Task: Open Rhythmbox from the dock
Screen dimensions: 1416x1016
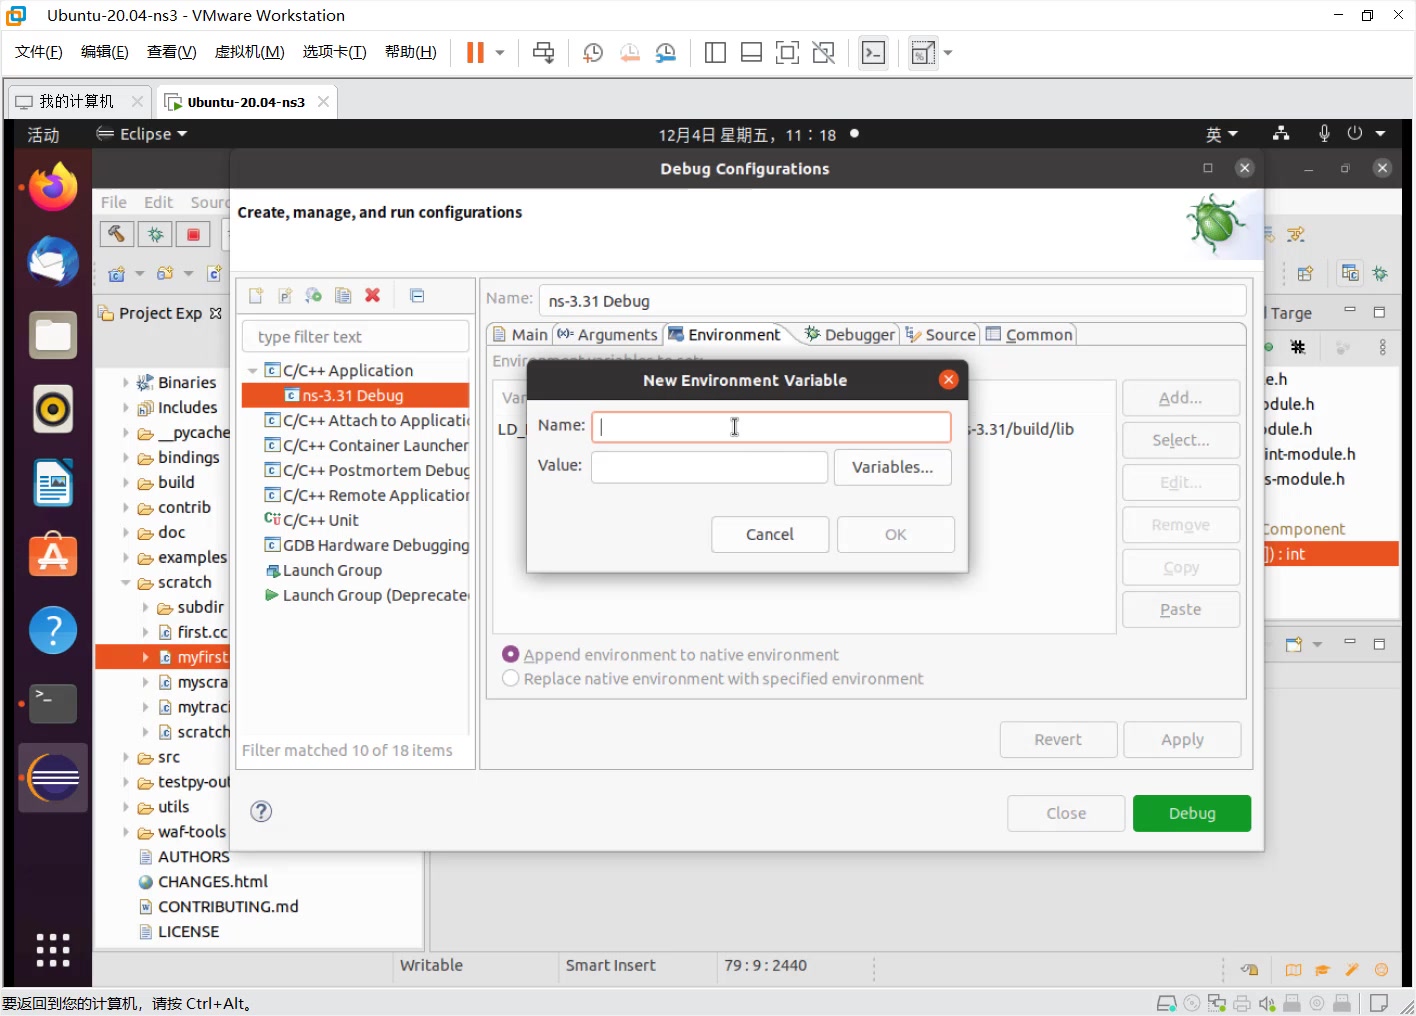Action: (x=53, y=409)
